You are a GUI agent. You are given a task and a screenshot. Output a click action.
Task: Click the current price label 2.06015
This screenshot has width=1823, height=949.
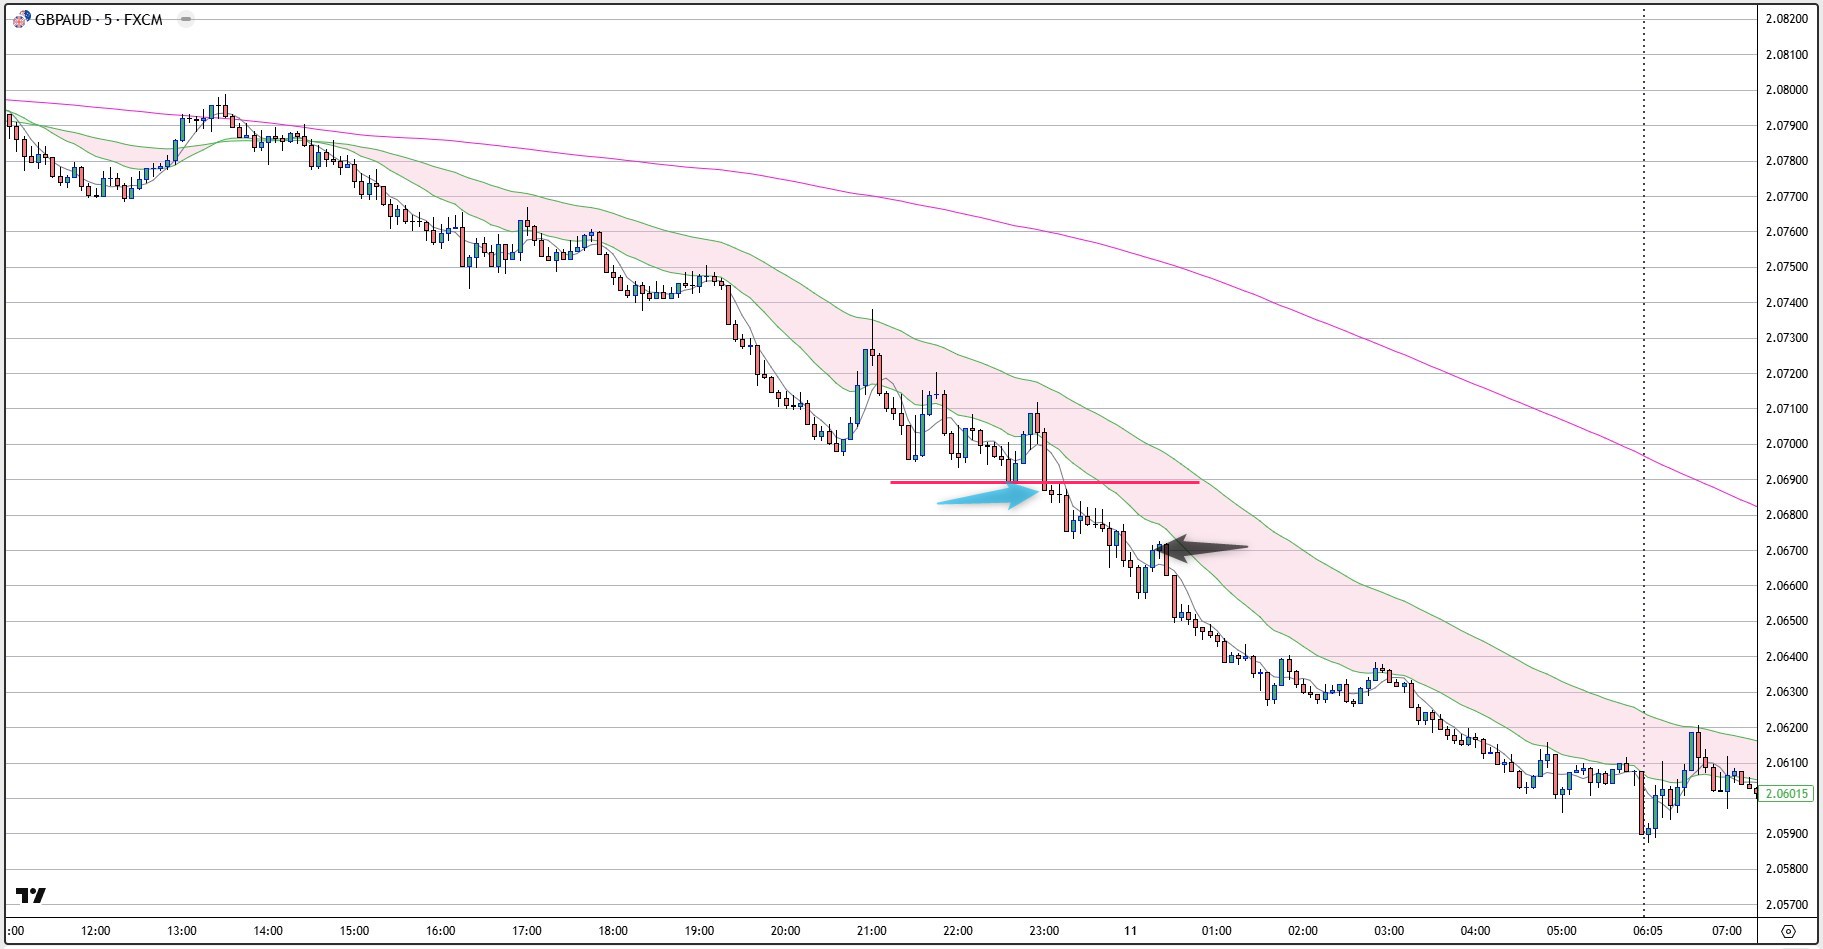tap(1786, 794)
